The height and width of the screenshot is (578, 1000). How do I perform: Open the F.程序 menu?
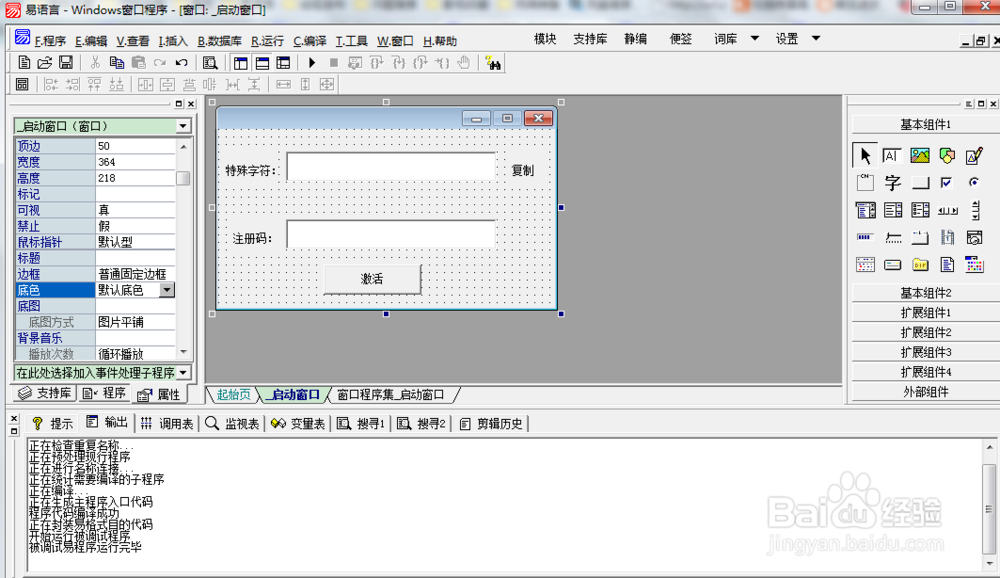coord(50,41)
